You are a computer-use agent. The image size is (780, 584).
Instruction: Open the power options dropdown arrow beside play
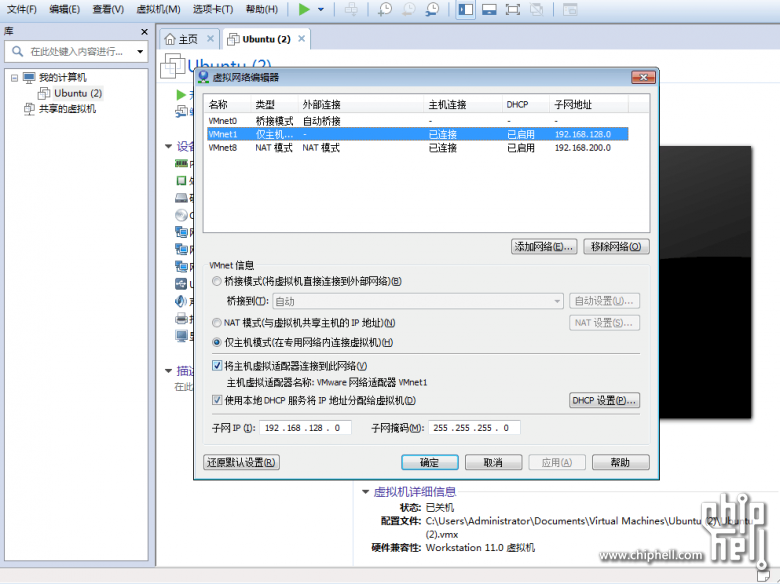click(x=321, y=9)
